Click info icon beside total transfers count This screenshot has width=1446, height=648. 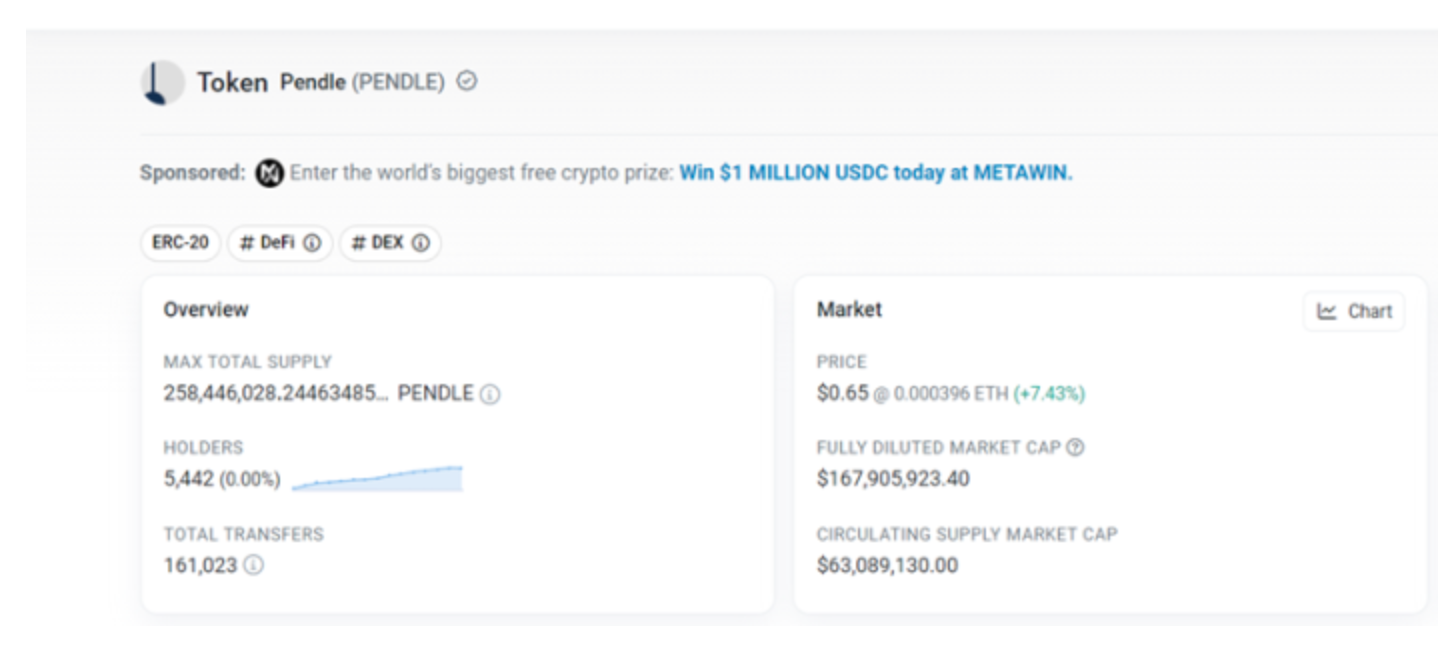pyautogui.click(x=254, y=566)
